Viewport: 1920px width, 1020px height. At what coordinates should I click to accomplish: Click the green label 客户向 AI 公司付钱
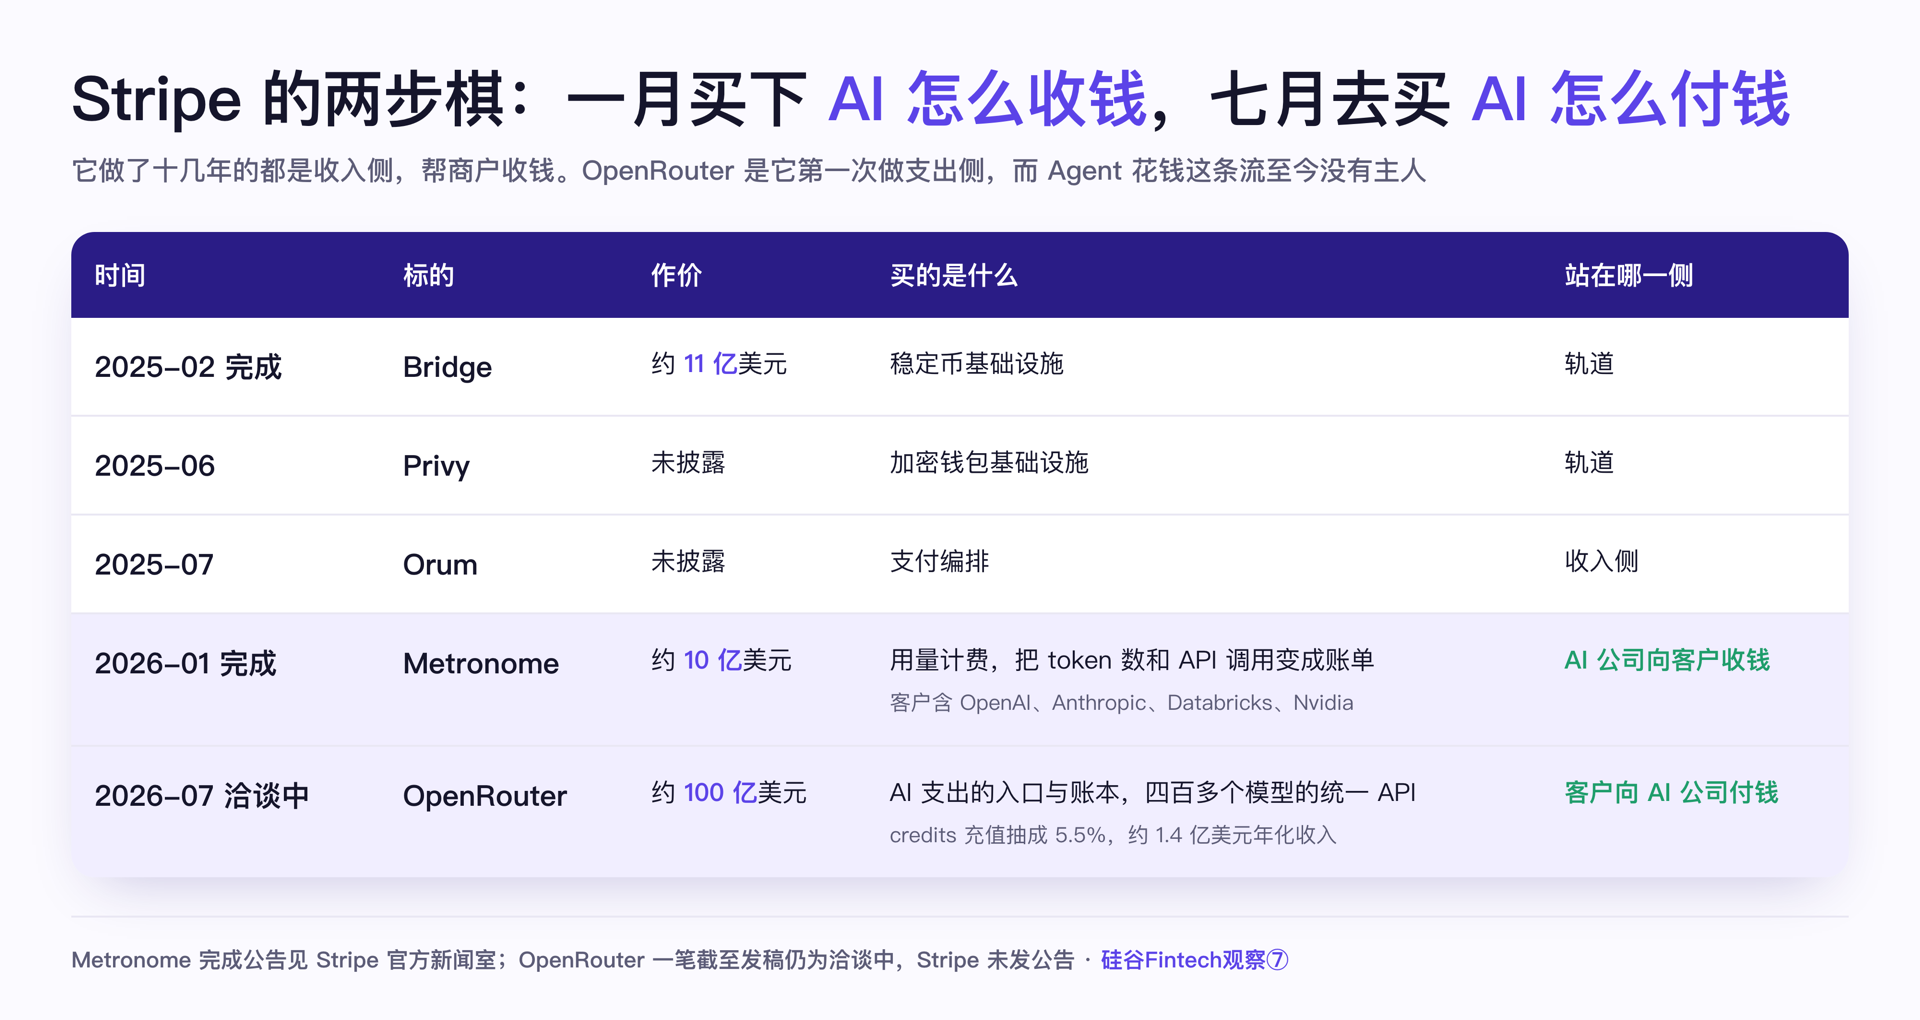(1671, 793)
